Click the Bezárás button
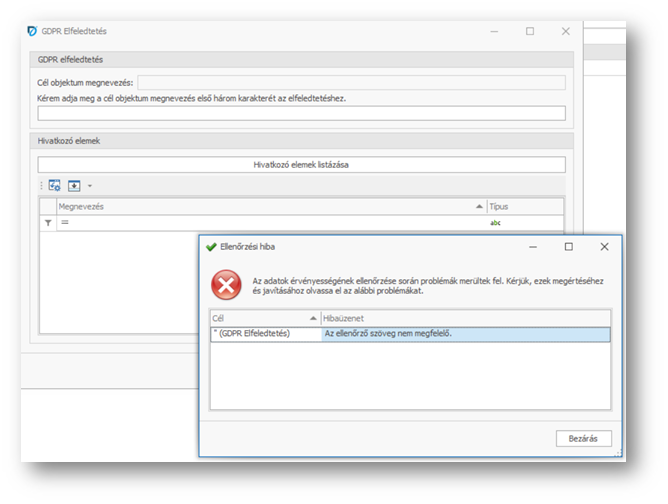668x504 pixels. pyautogui.click(x=583, y=438)
